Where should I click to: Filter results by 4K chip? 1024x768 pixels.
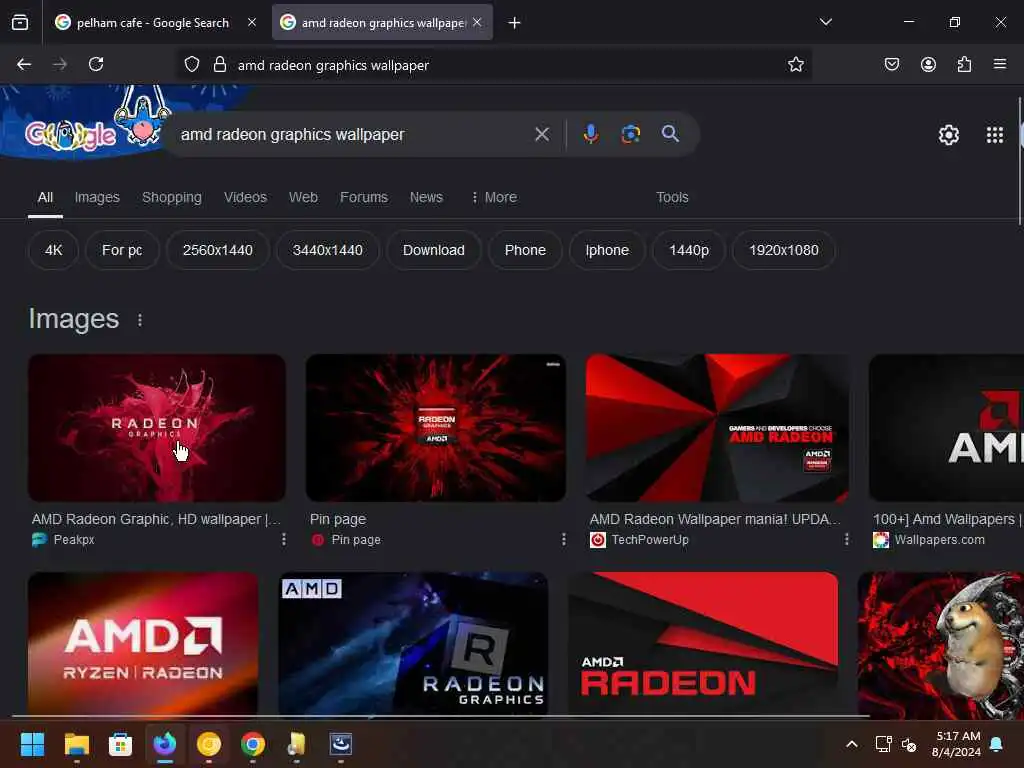pos(54,250)
